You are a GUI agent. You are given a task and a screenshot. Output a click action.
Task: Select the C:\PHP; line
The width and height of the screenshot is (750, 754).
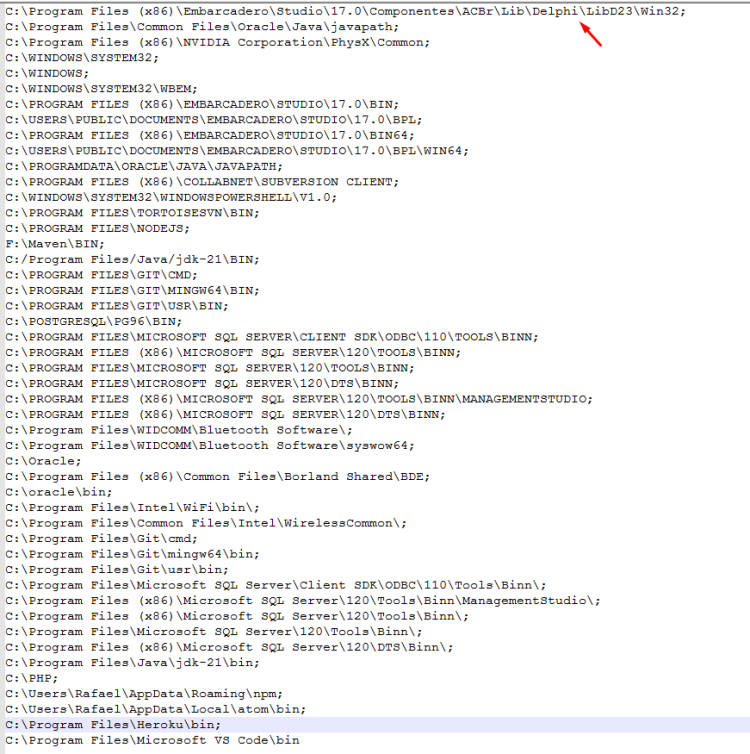point(31,678)
